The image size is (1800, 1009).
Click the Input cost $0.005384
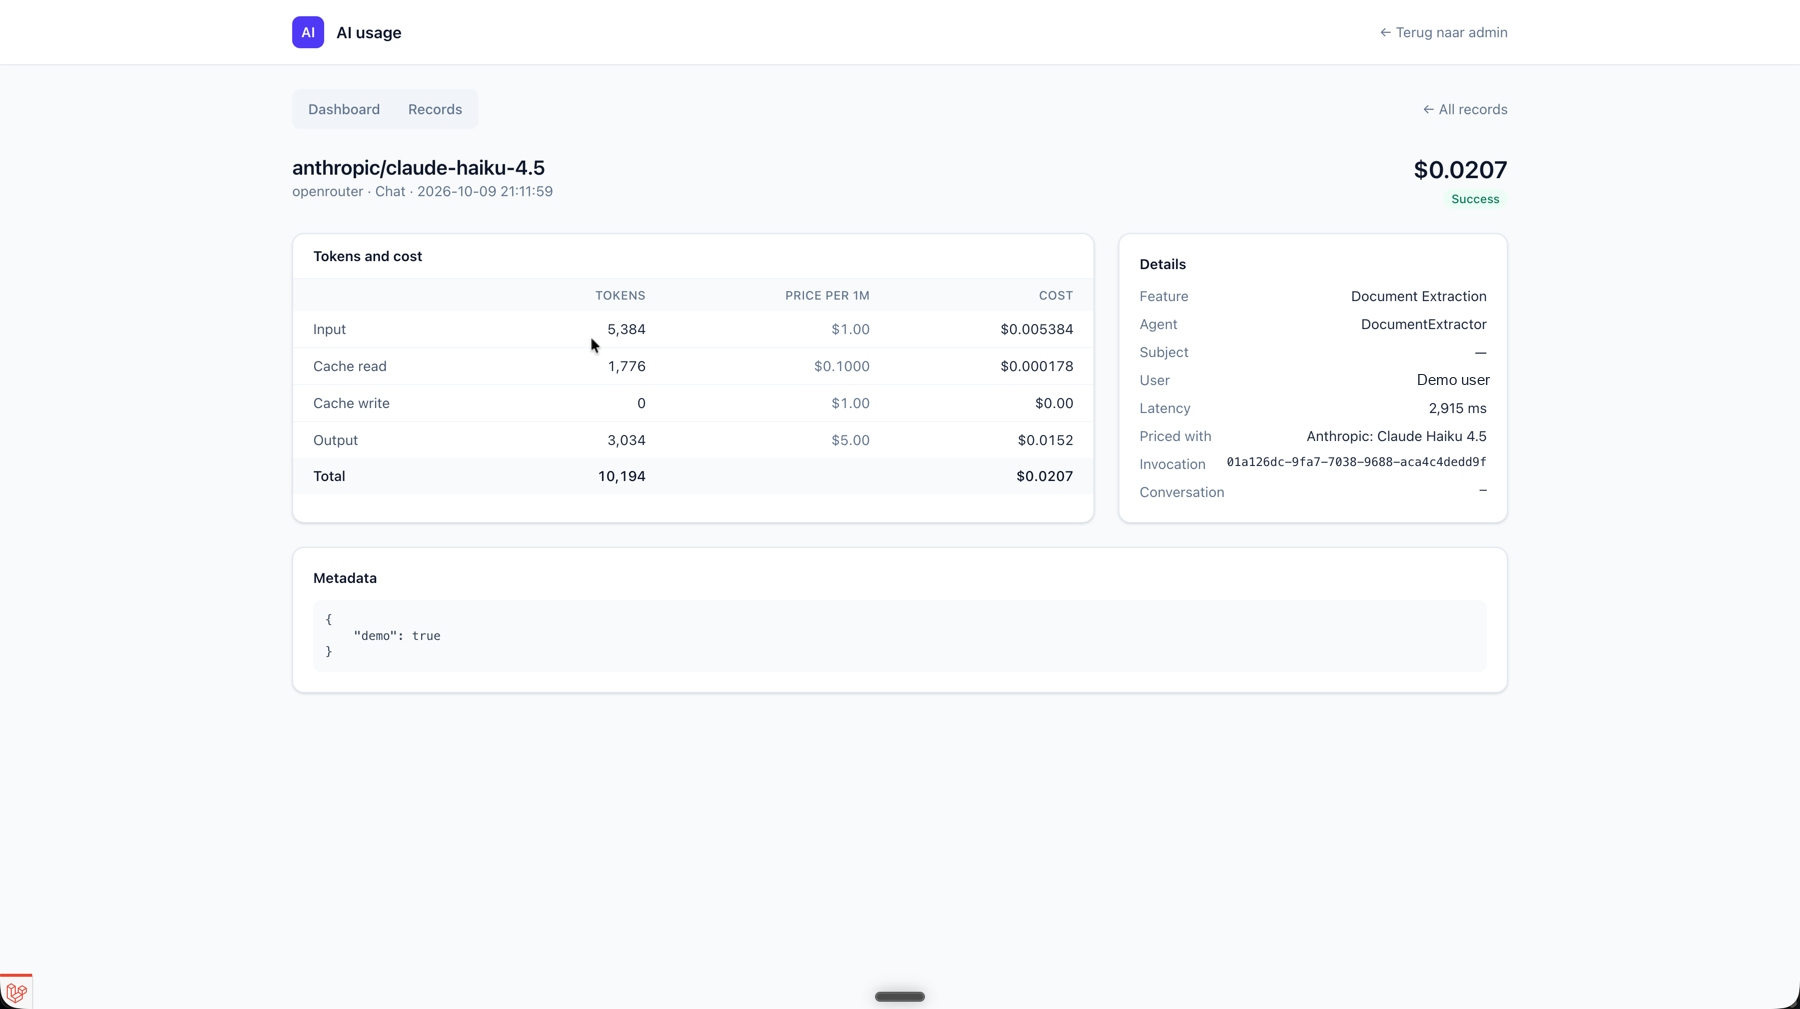[1036, 329]
